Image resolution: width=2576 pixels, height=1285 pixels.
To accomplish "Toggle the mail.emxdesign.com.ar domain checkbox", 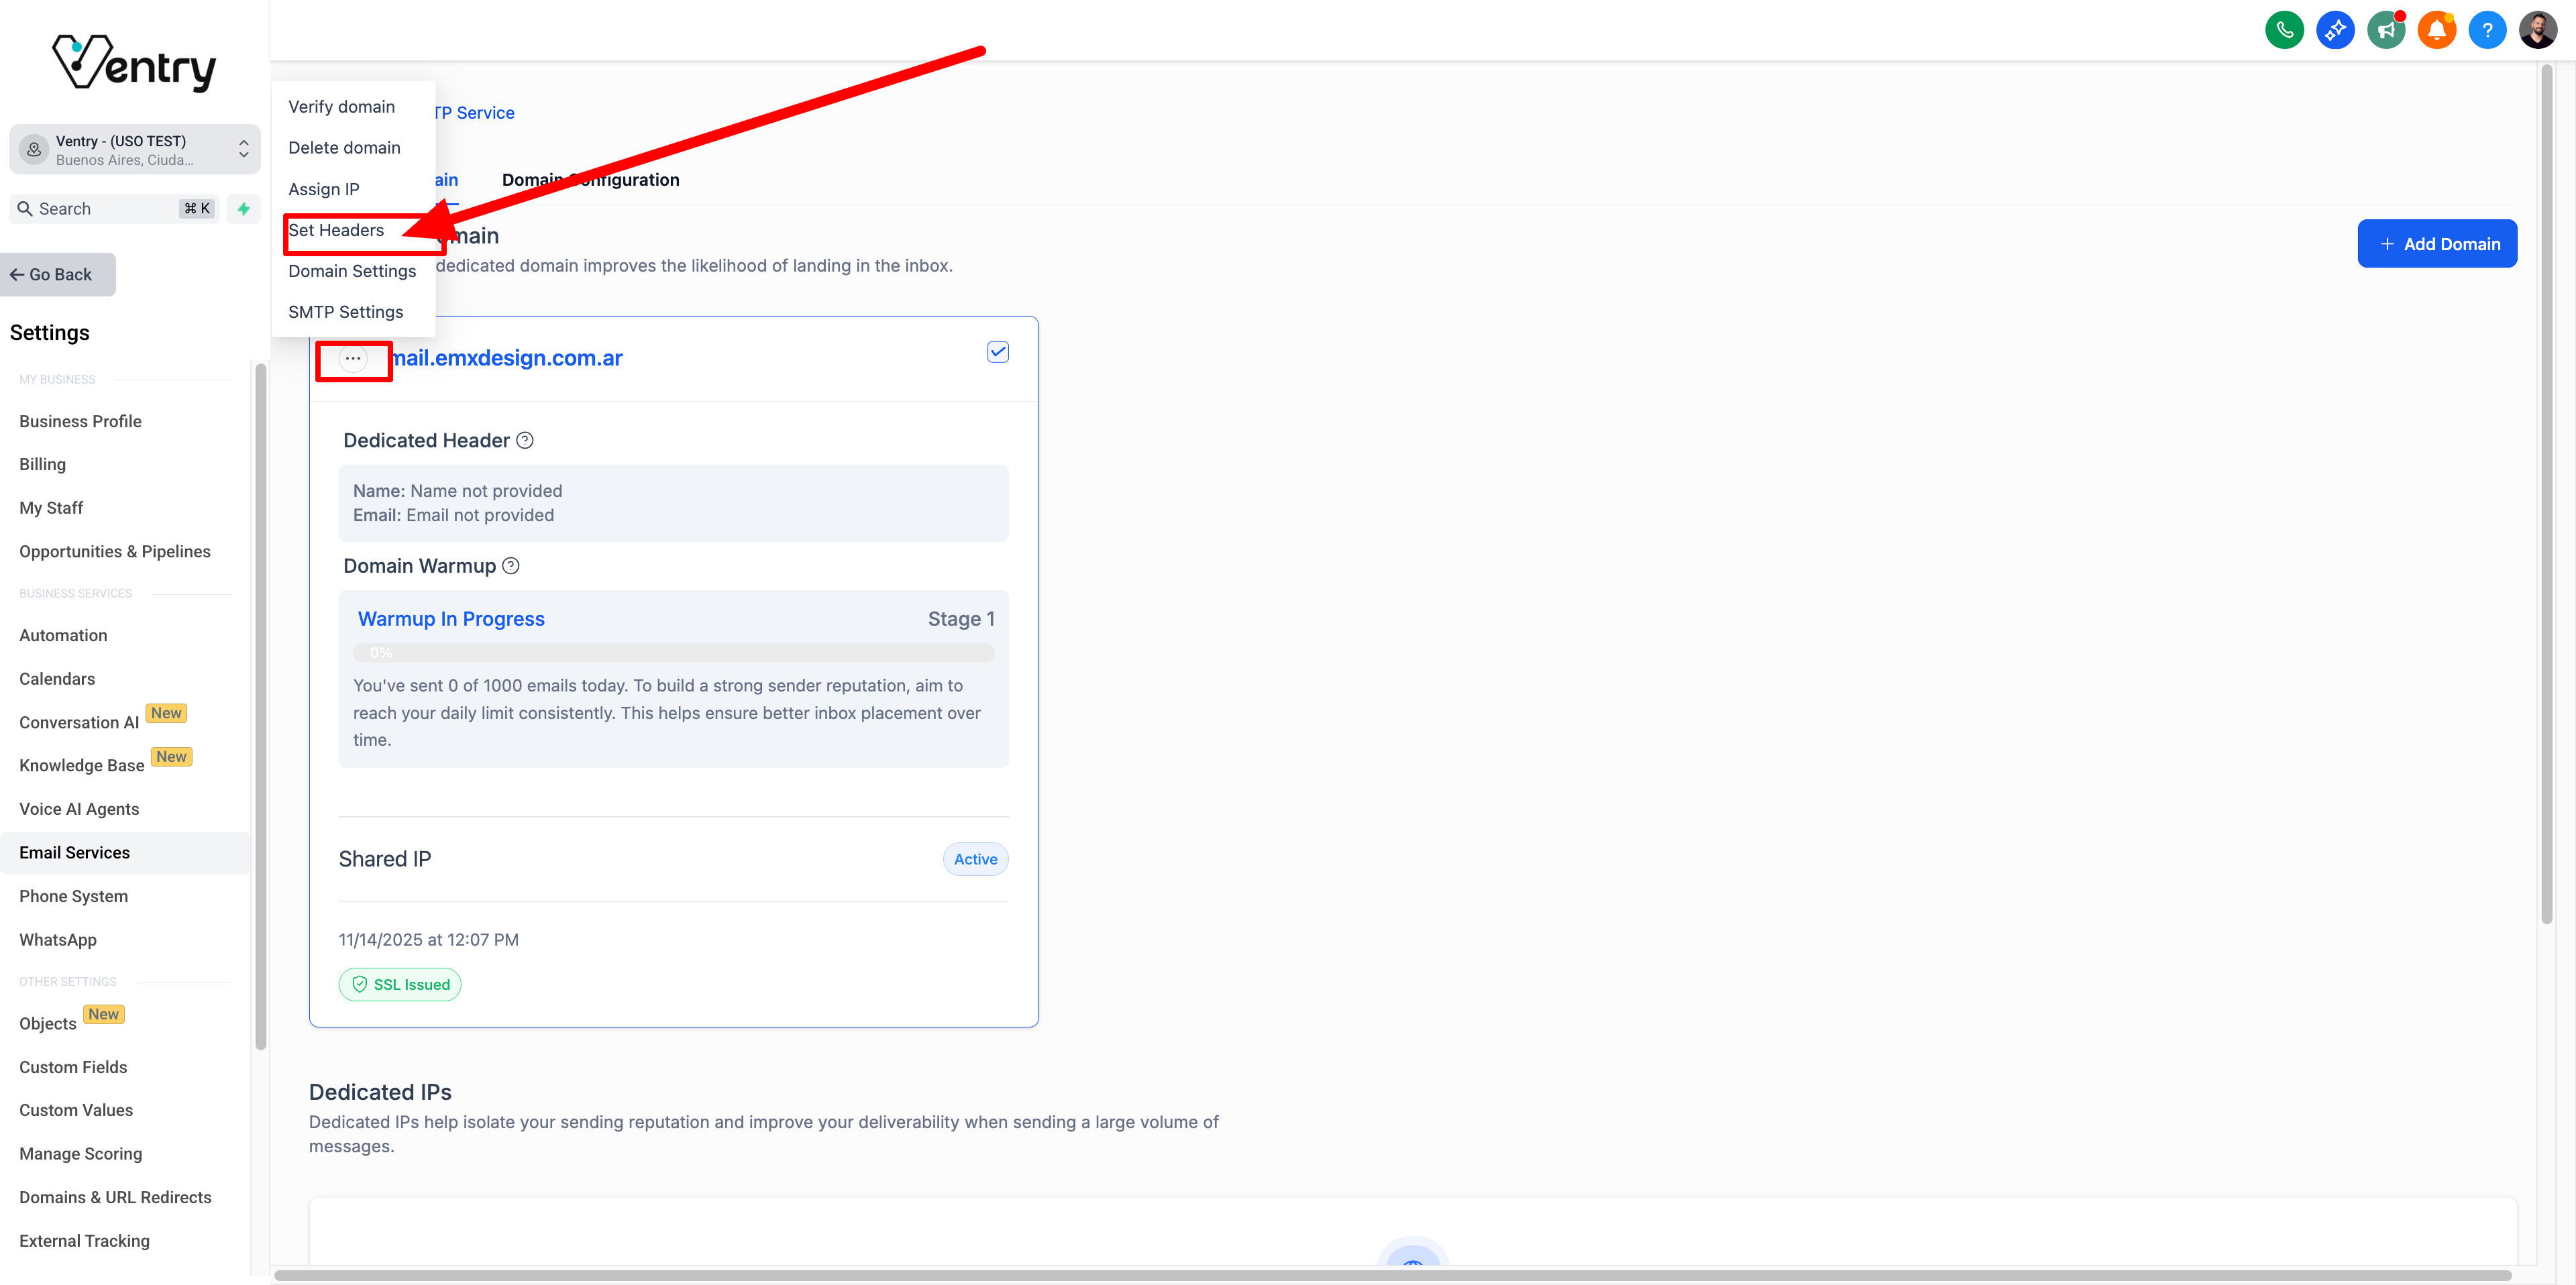I will 997,352.
